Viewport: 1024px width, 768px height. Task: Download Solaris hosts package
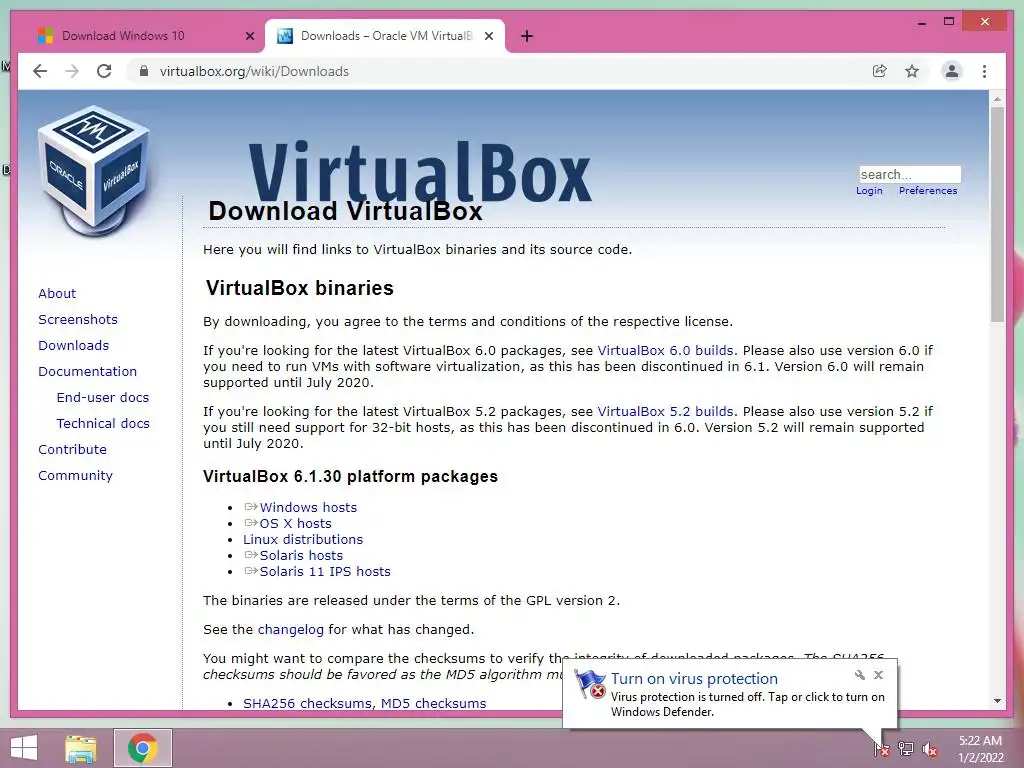300,556
